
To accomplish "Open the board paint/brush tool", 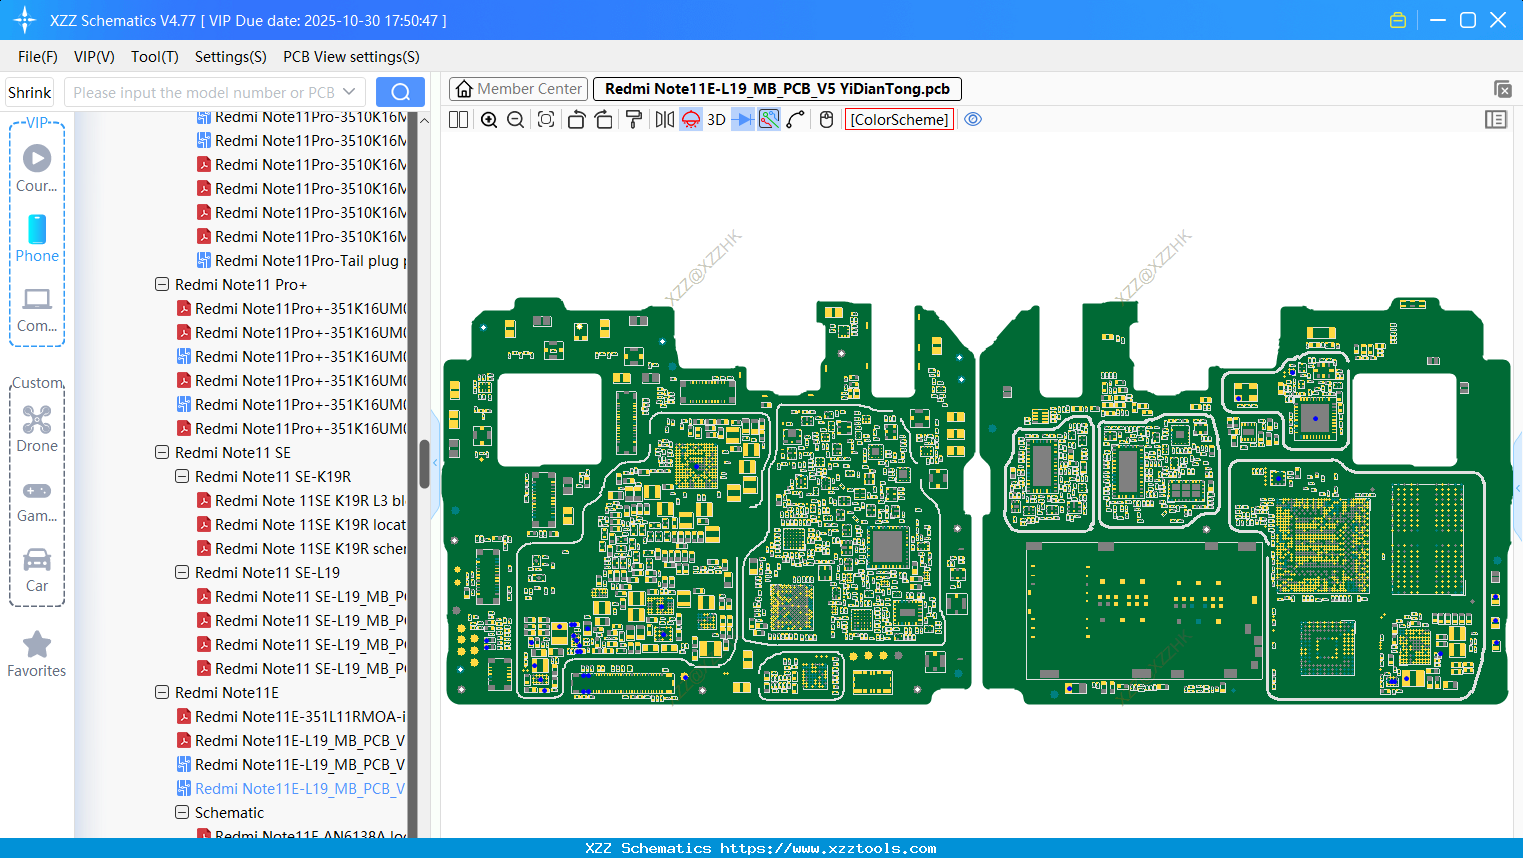I will (632, 119).
